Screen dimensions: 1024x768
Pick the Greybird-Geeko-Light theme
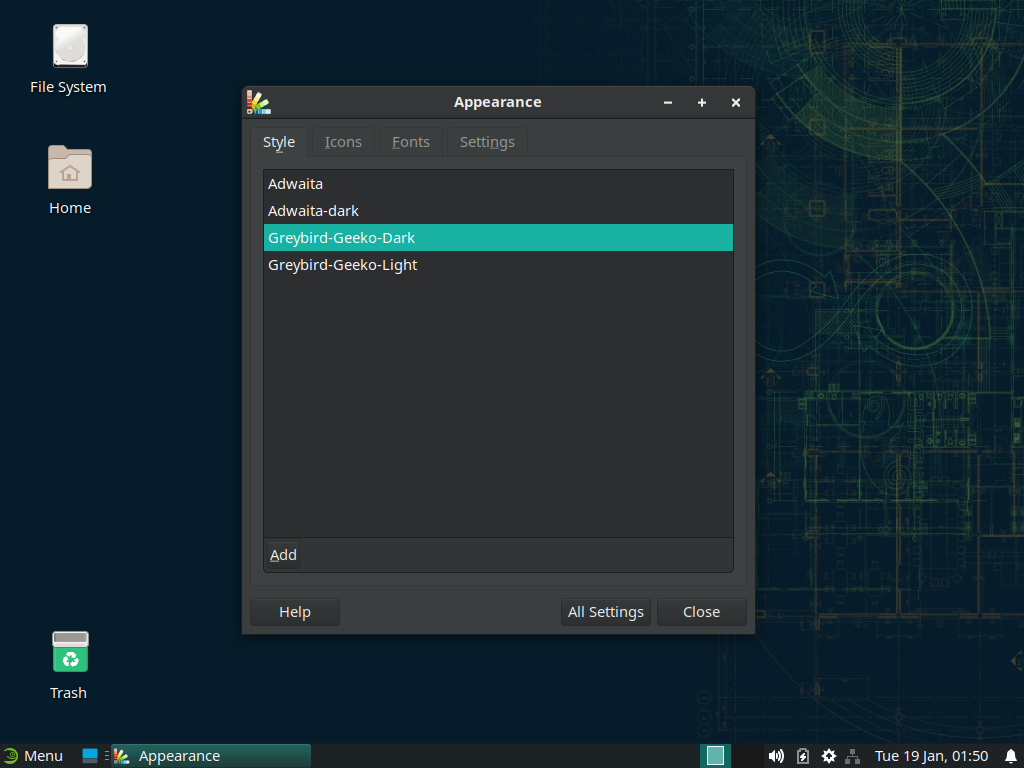(343, 265)
